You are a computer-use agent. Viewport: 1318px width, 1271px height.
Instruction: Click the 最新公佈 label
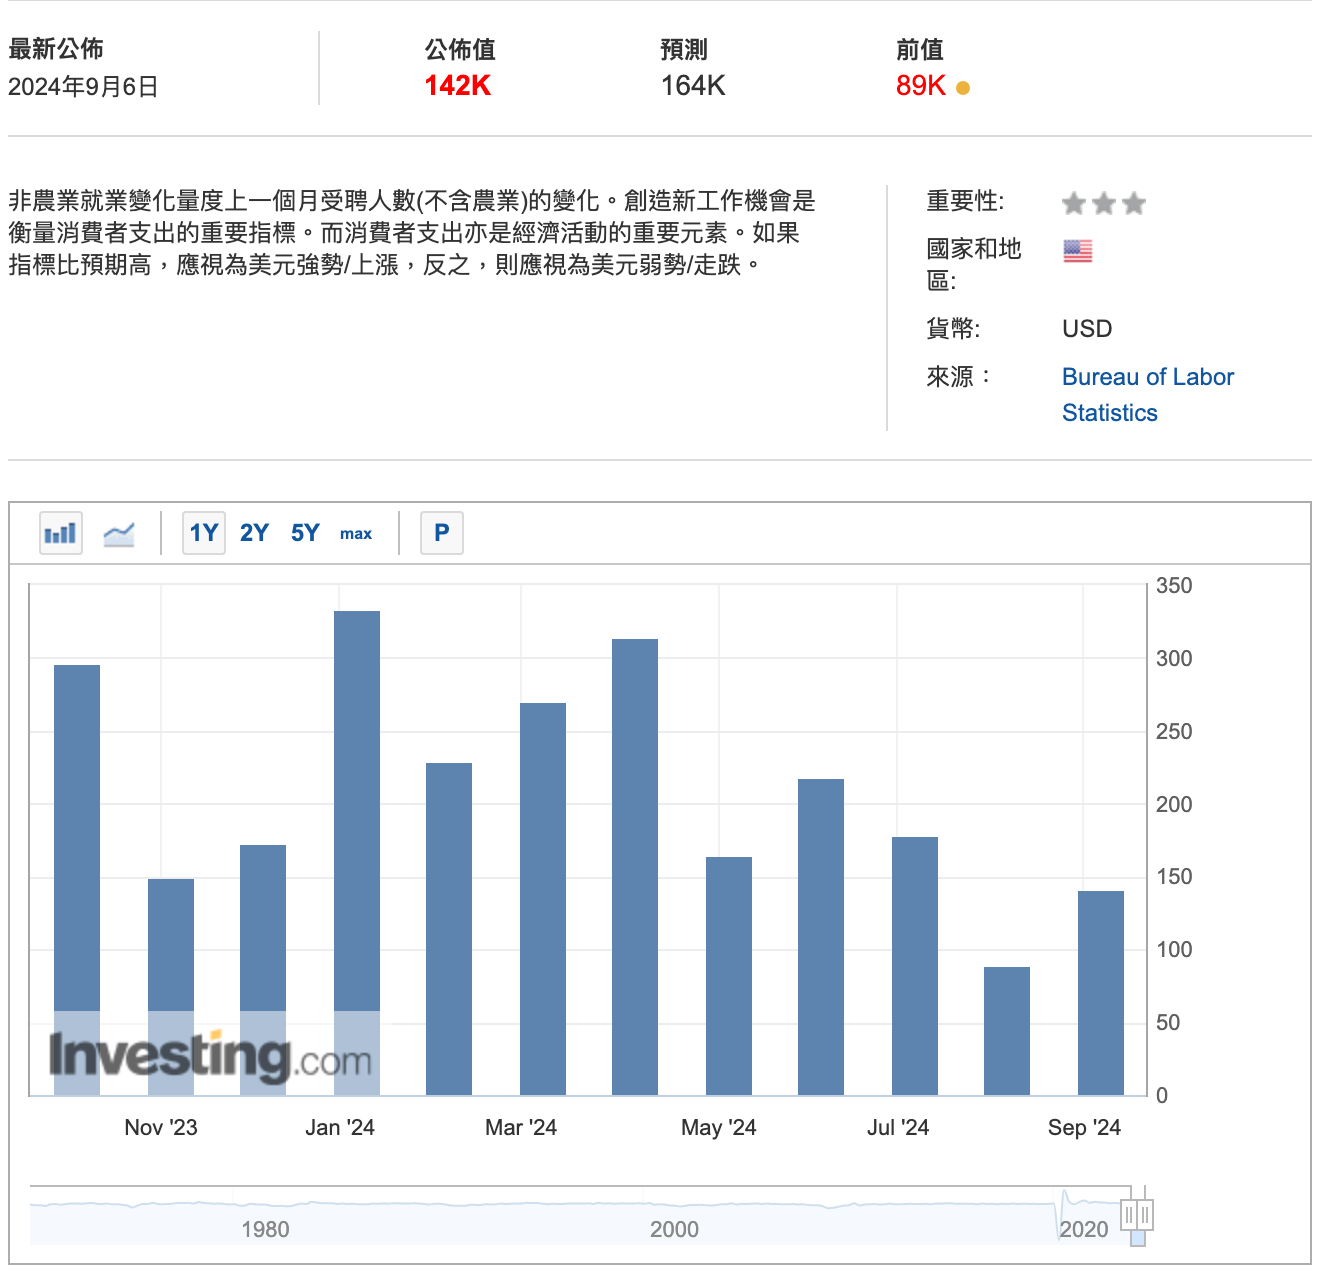coord(56,49)
